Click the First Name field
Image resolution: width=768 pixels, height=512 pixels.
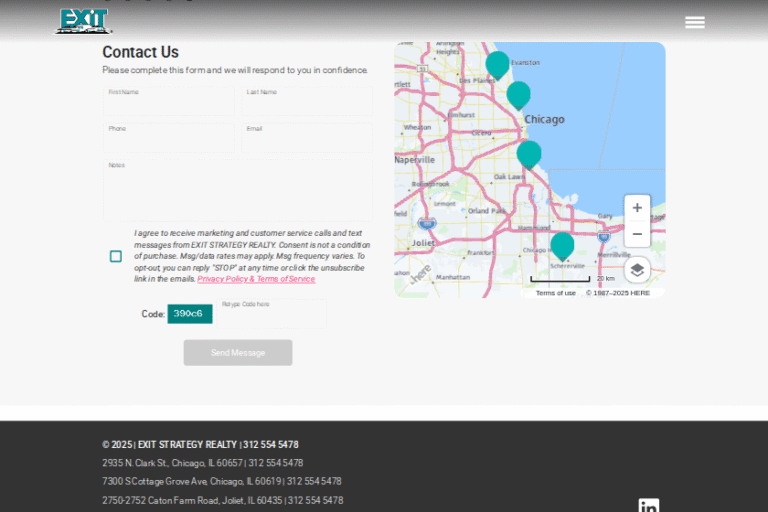(168, 101)
